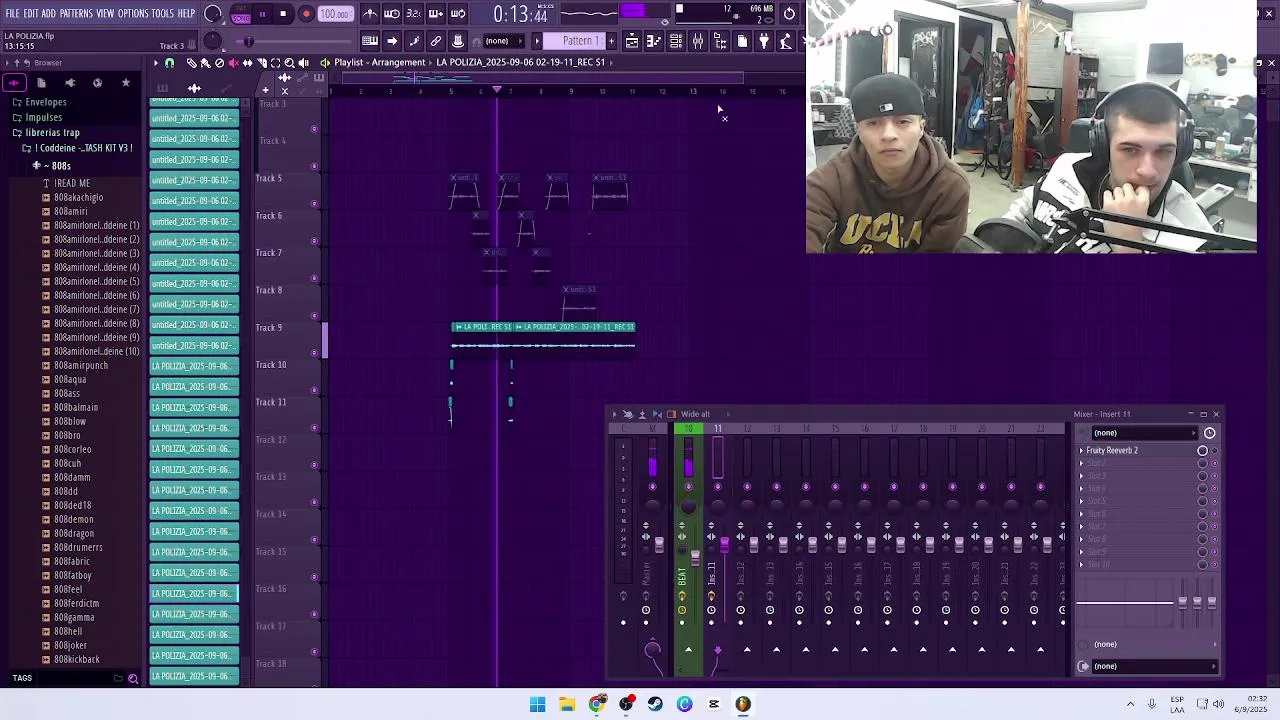Select the playlist playback speaker tool
The height and width of the screenshot is (720, 1280).
click(303, 63)
